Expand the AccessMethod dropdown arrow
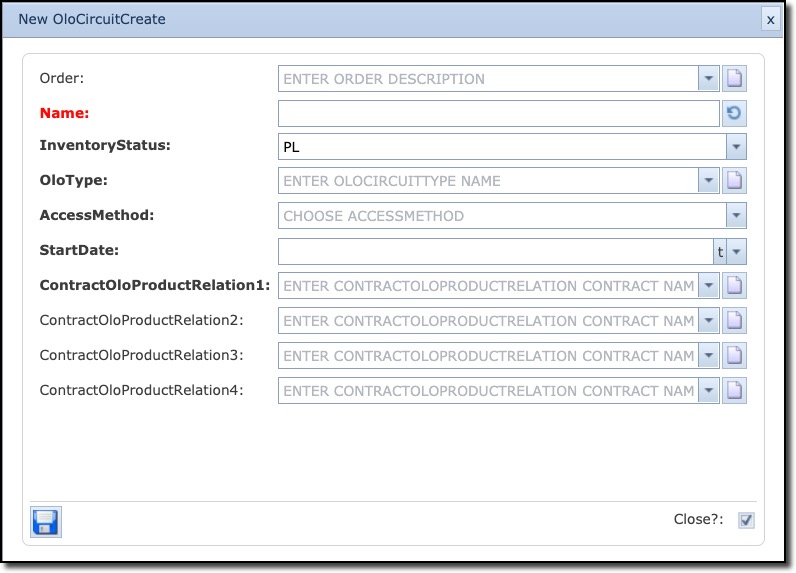This screenshot has height=573, width=796. pos(736,216)
